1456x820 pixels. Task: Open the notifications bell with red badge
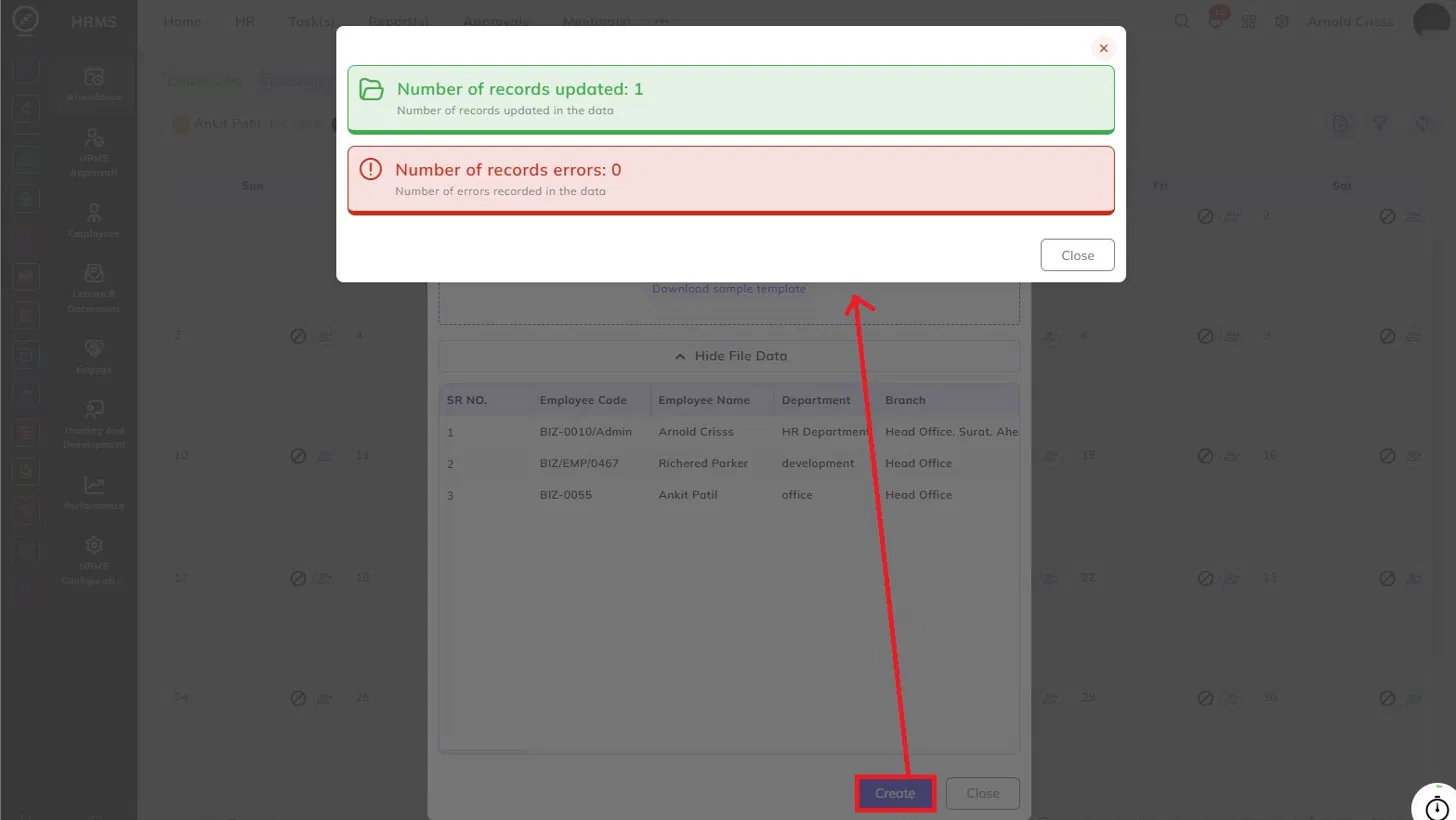(1216, 20)
